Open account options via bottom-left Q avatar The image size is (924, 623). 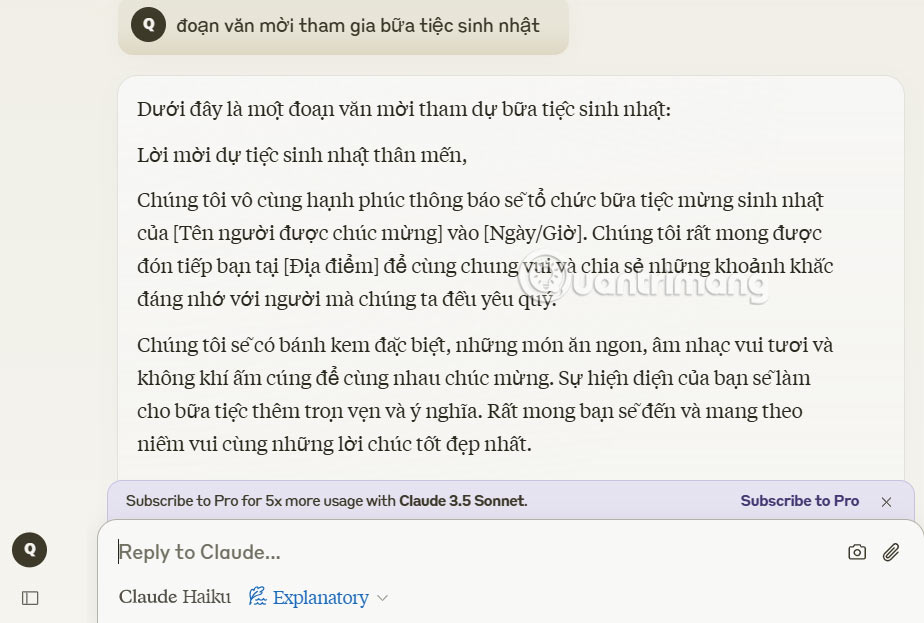tap(29, 550)
